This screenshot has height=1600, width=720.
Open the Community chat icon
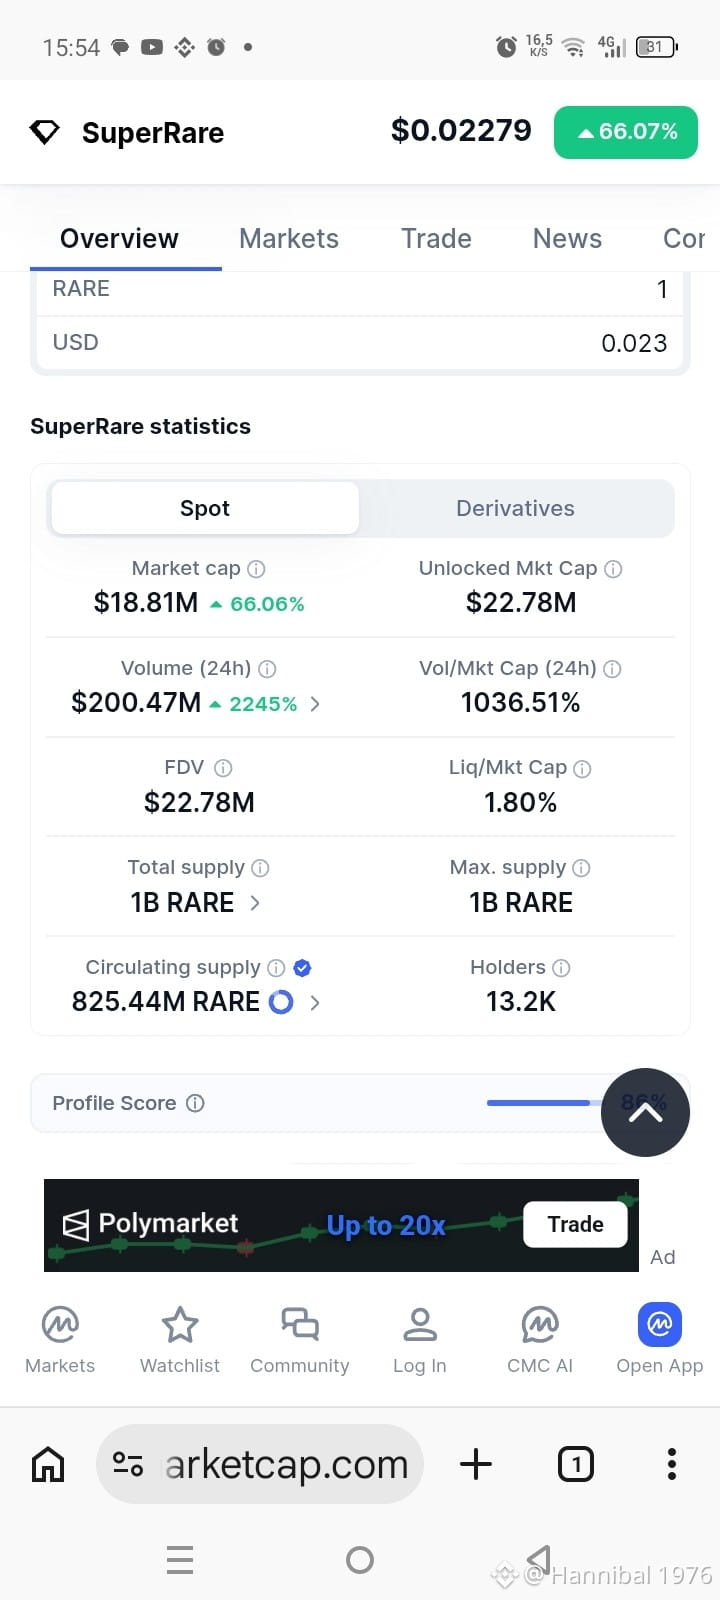coord(300,1324)
